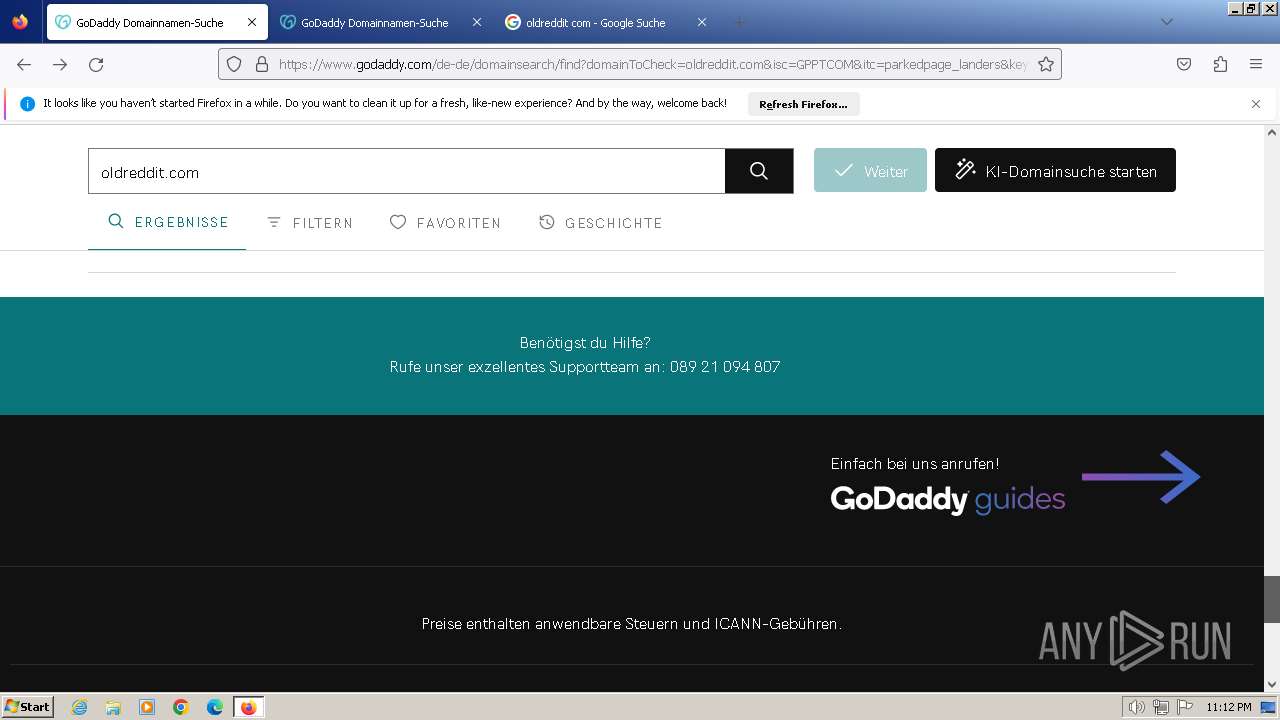The width and height of the screenshot is (1280, 720).
Task: Go back with the browser back arrow
Action: pos(24,64)
